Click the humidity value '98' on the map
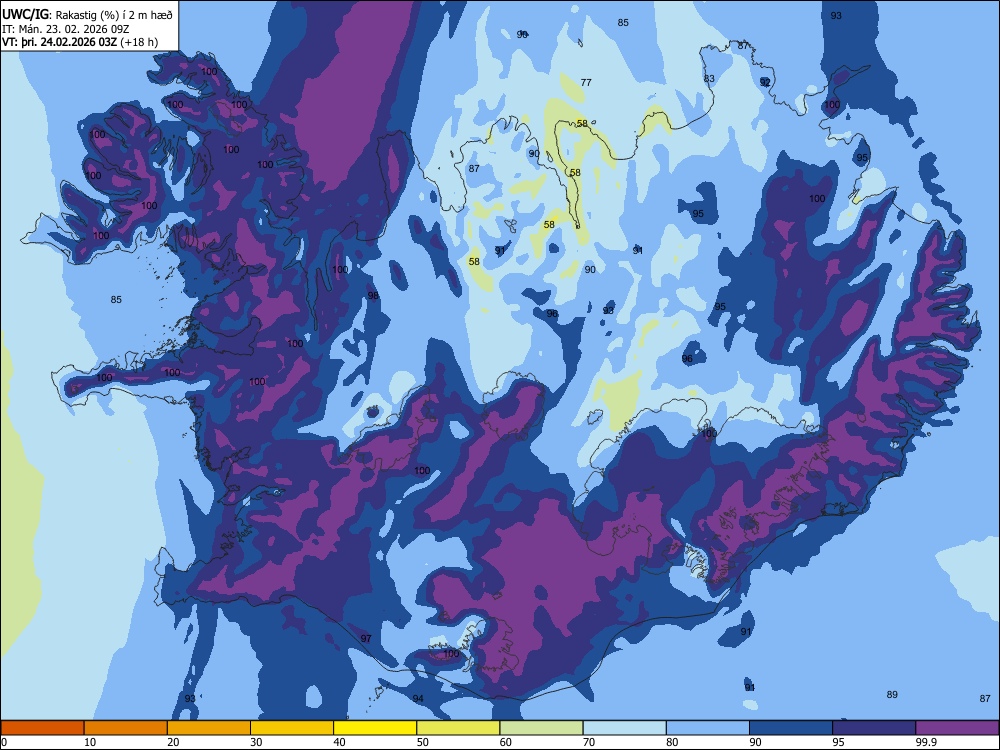The image size is (1000, 750). point(373,295)
